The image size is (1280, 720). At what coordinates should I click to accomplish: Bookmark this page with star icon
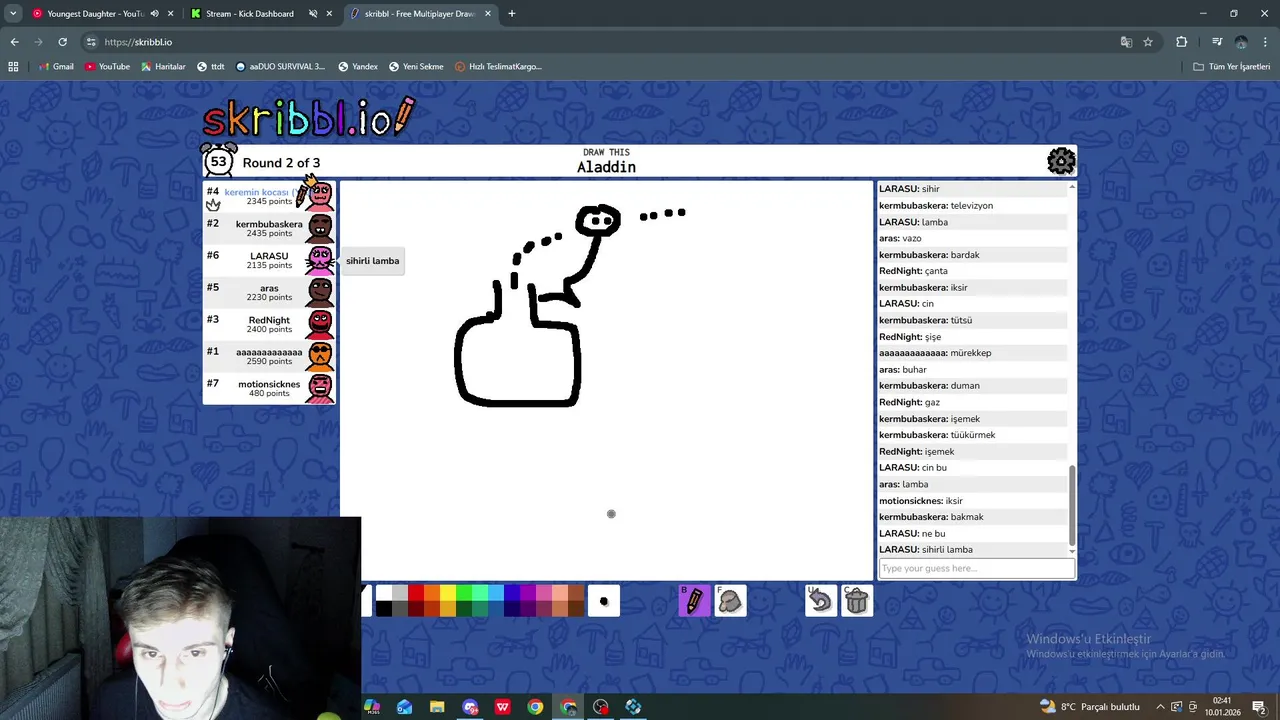coord(1148,42)
